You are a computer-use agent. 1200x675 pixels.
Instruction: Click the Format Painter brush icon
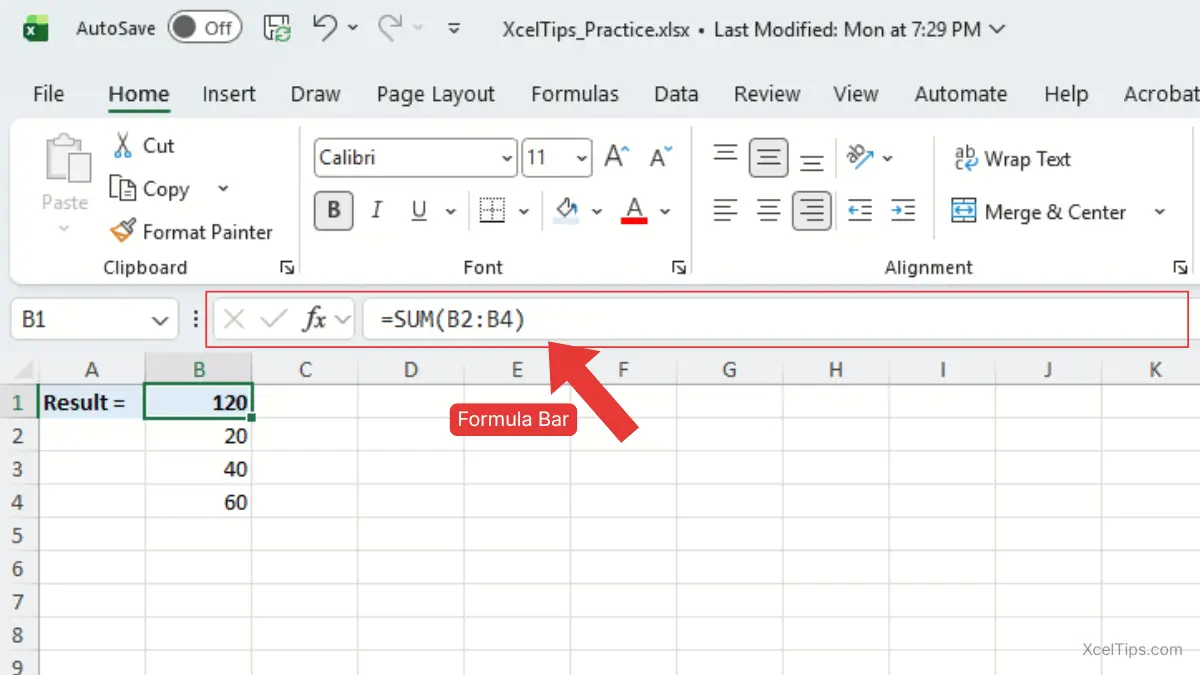[x=123, y=232]
